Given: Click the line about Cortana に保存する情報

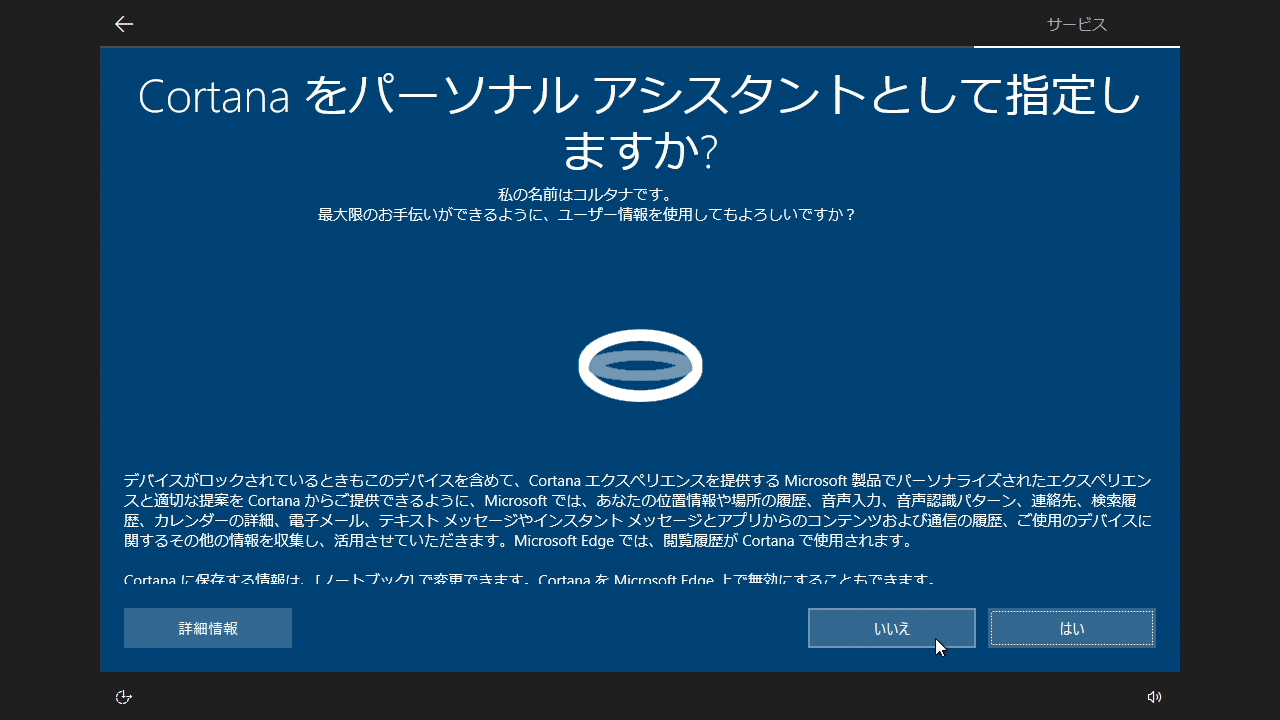Looking at the screenshot, I should pyautogui.click(x=529, y=579).
